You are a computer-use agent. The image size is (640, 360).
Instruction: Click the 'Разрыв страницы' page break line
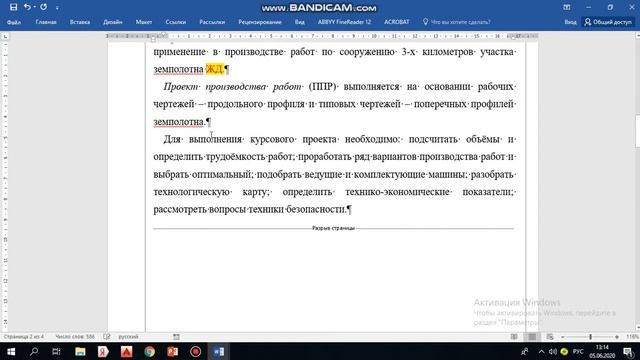coord(333,228)
